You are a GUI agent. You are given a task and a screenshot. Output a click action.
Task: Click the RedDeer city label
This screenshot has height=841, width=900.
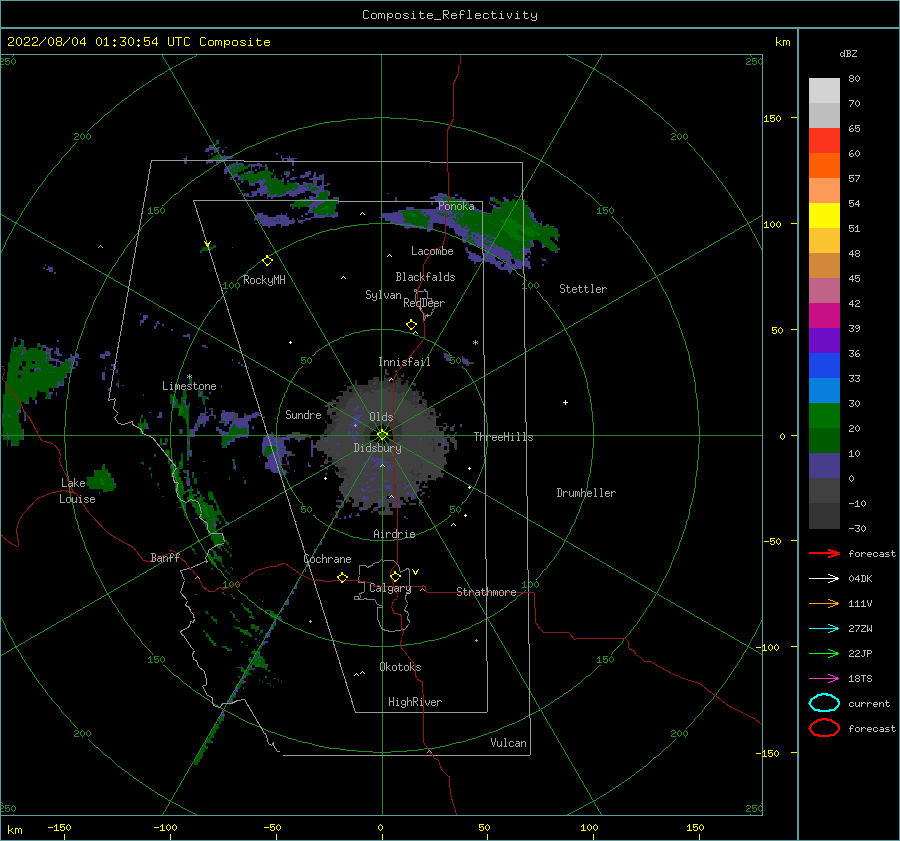[424, 303]
